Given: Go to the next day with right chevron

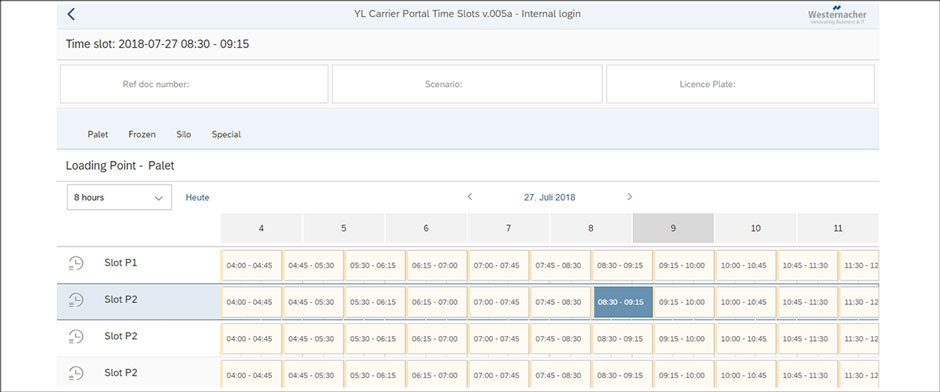Looking at the screenshot, I should pos(629,197).
